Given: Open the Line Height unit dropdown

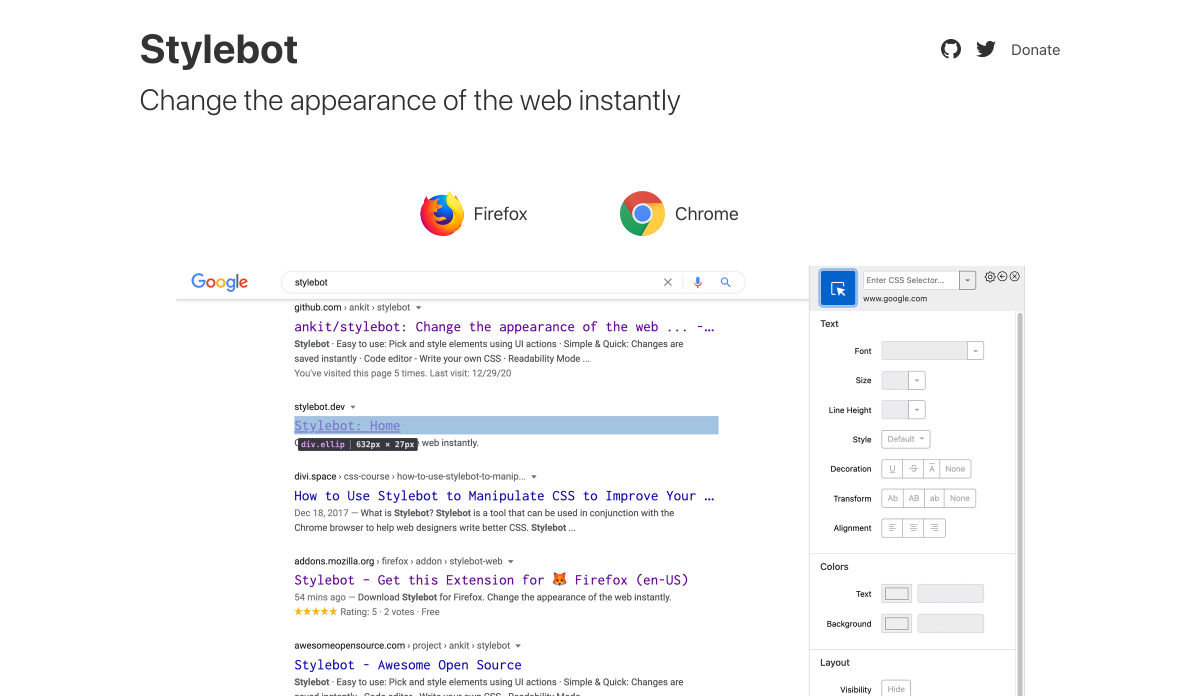Looking at the screenshot, I should pyautogui.click(x=917, y=410).
